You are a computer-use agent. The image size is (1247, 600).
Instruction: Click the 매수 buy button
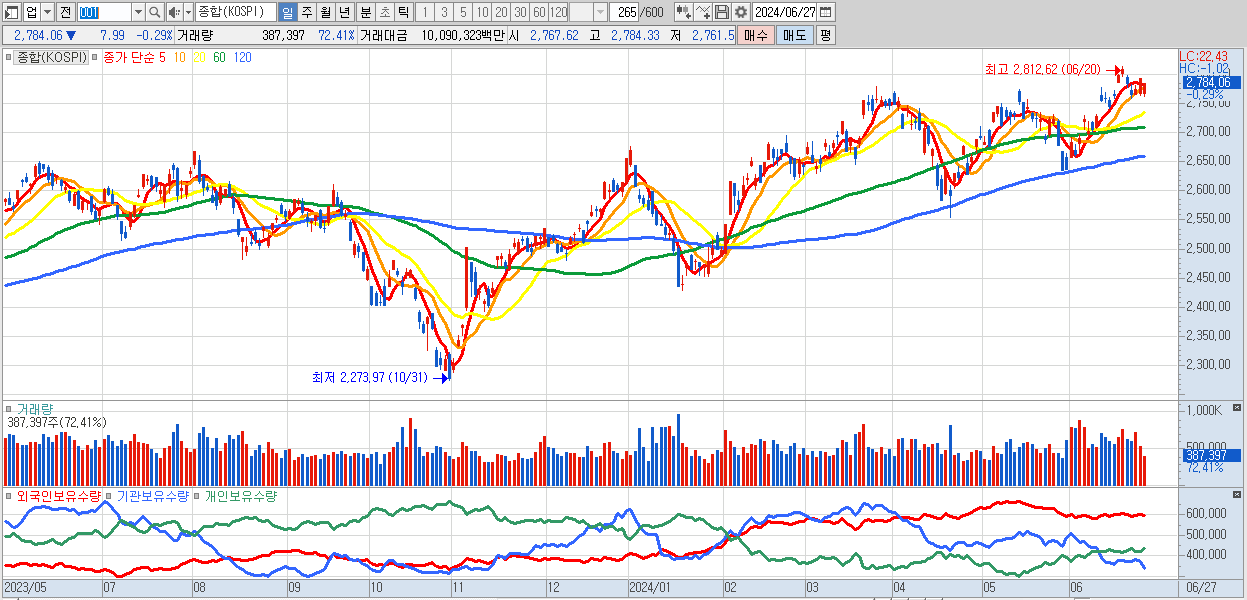pyautogui.click(x=756, y=35)
